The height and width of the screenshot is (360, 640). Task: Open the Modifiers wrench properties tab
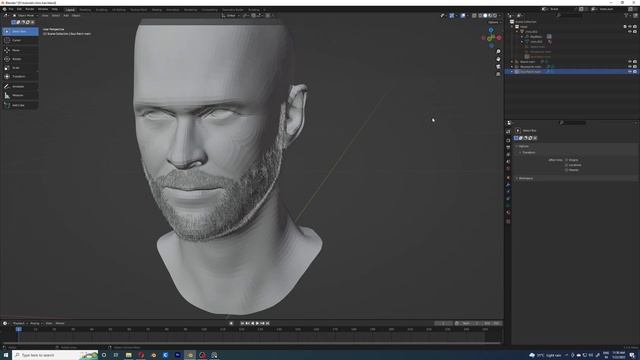(x=508, y=184)
